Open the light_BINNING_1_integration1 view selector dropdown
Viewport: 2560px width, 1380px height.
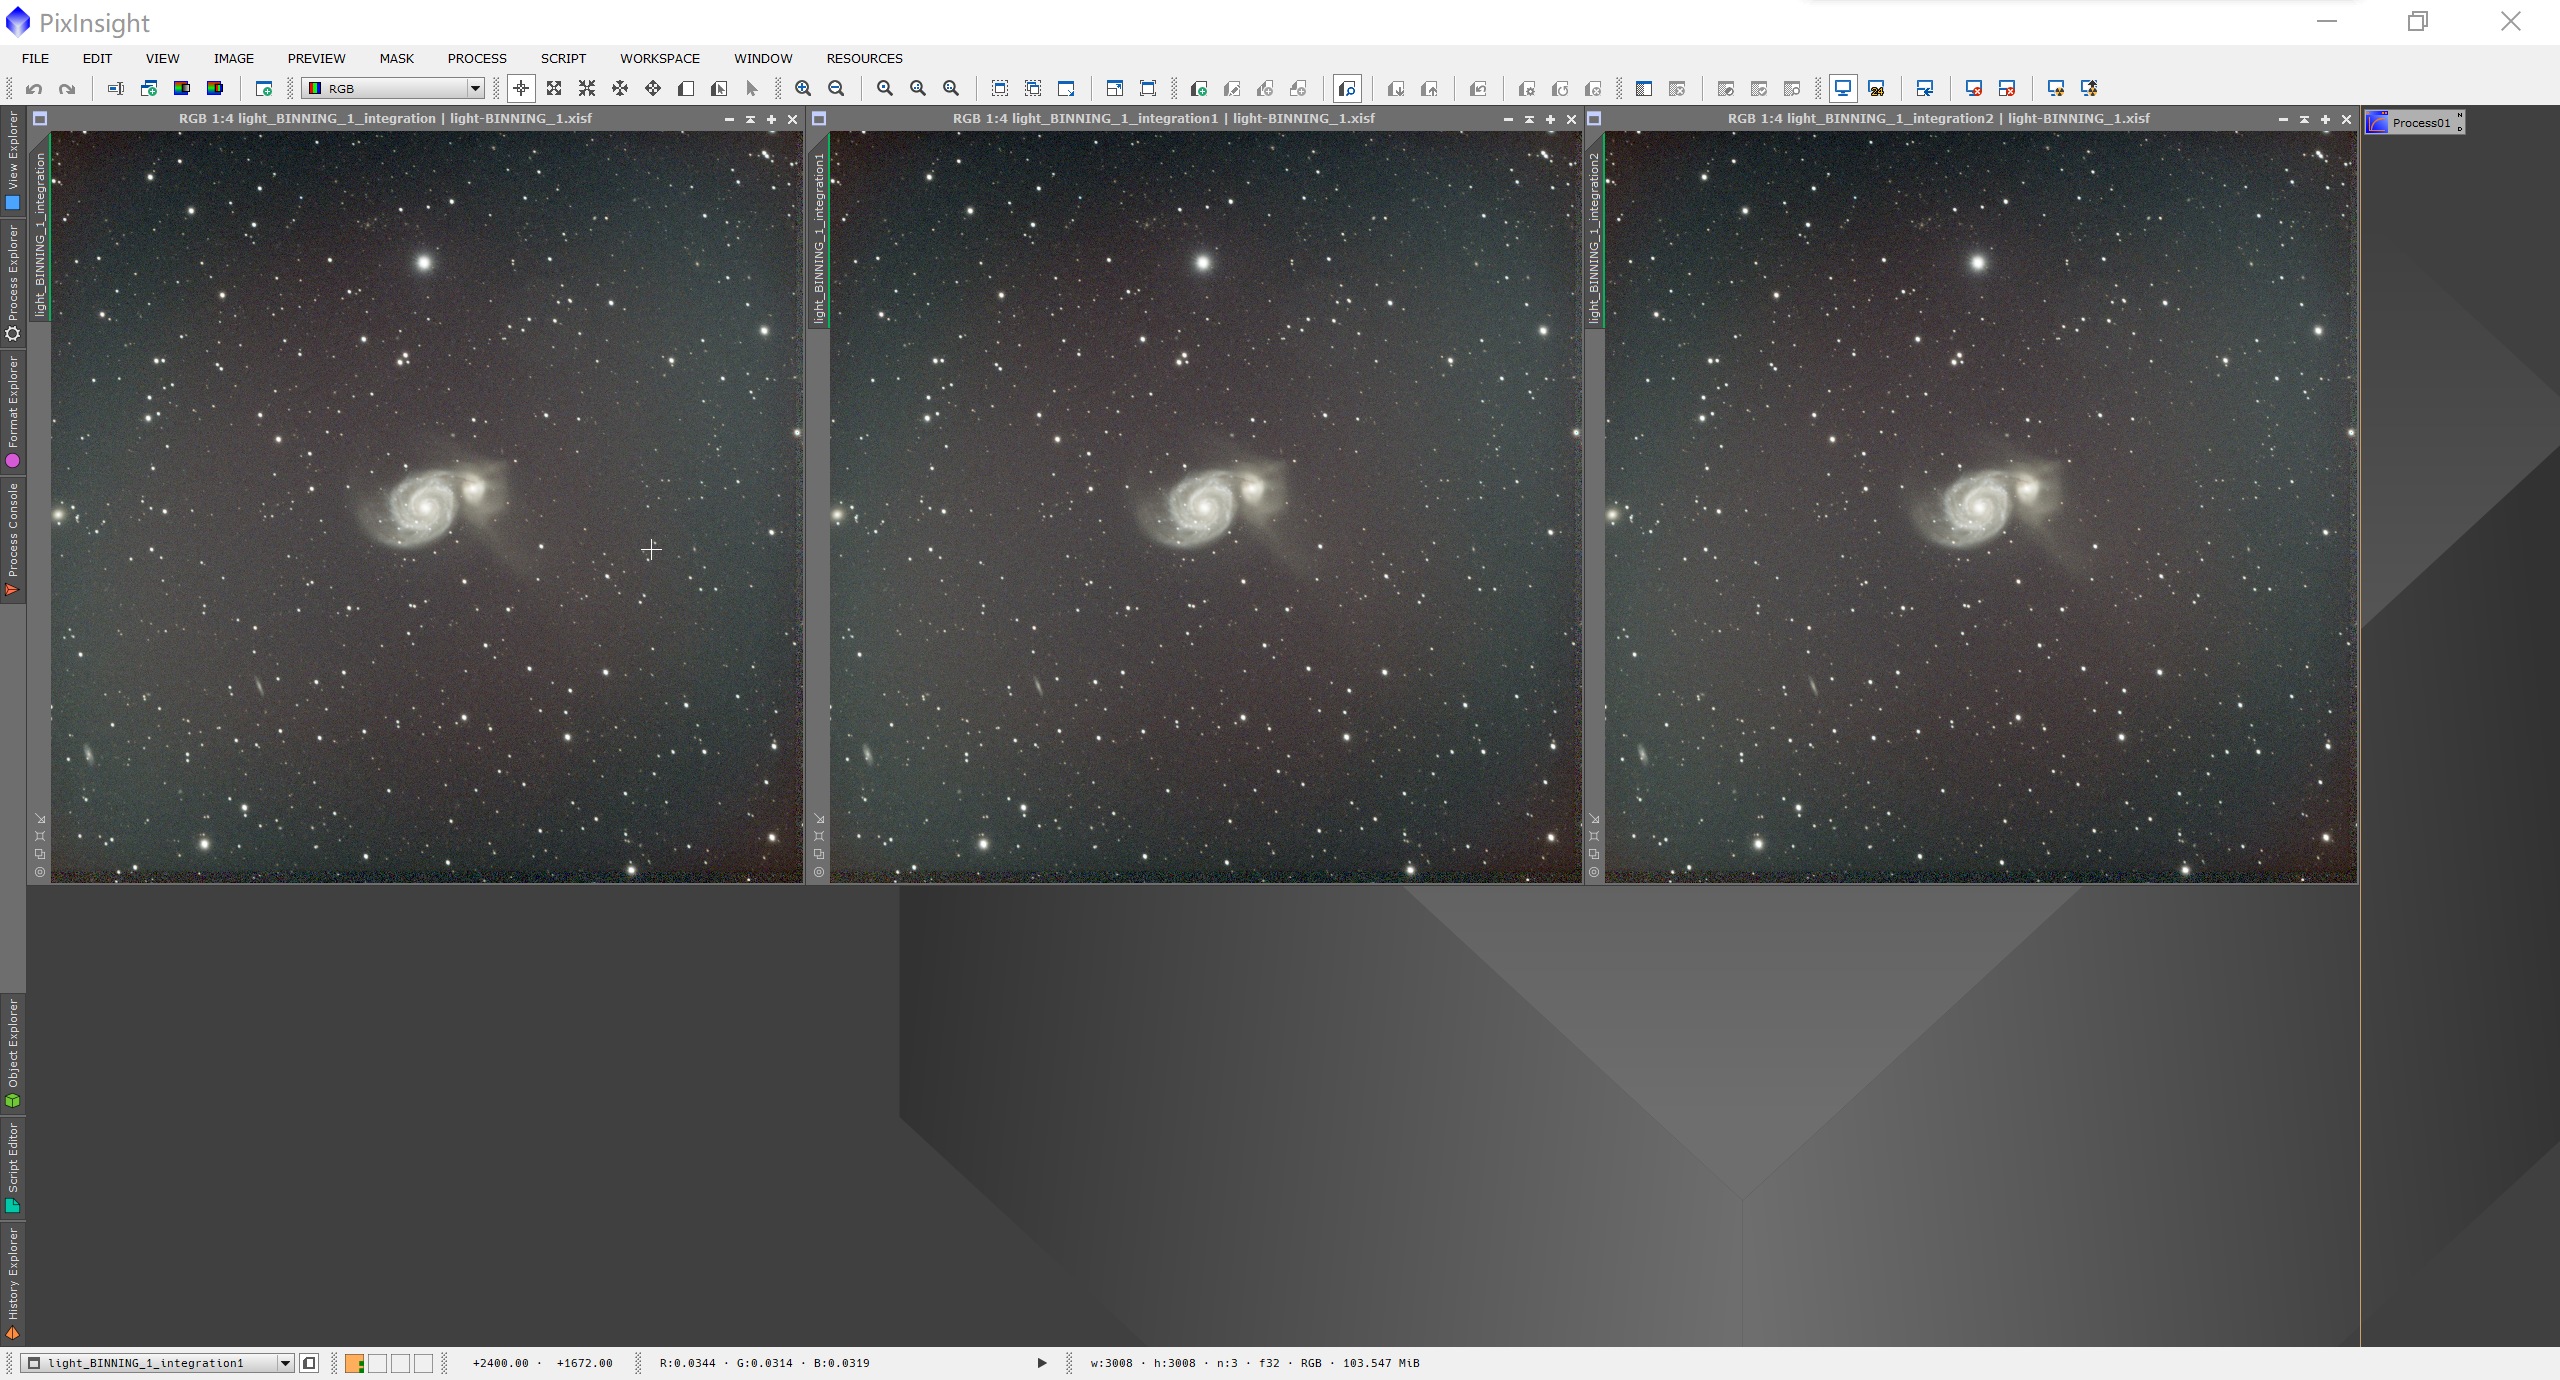(x=157, y=1363)
